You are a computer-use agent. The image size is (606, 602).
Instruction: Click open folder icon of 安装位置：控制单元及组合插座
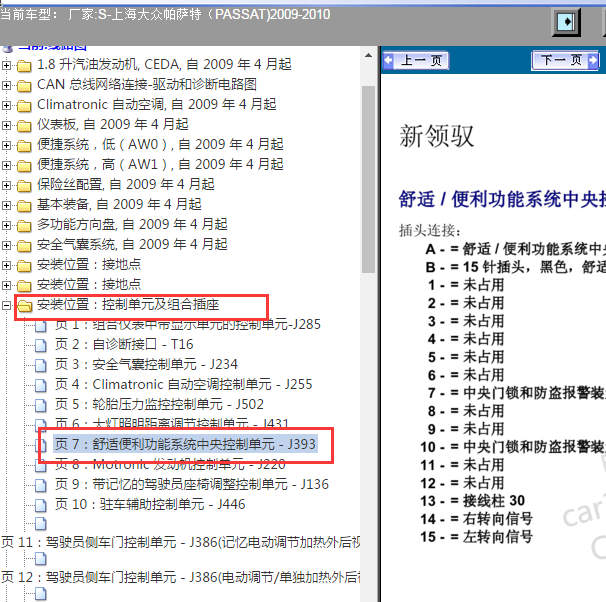click(x=24, y=306)
